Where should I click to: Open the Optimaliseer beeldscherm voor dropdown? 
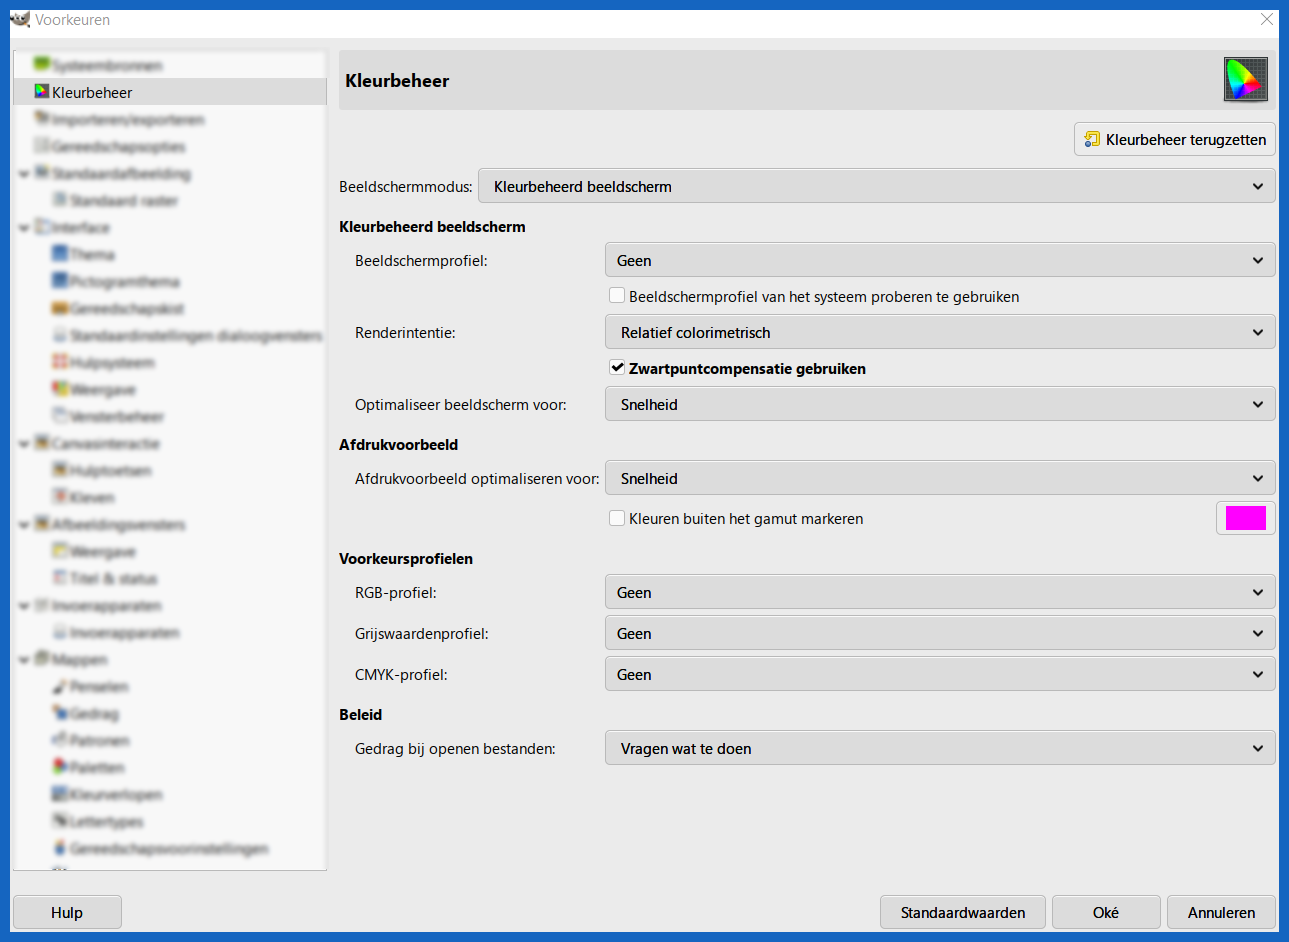(x=940, y=404)
